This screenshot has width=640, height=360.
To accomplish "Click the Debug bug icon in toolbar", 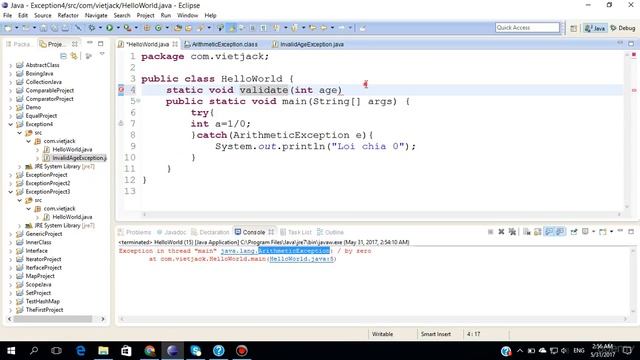I will (x=92, y=28).
